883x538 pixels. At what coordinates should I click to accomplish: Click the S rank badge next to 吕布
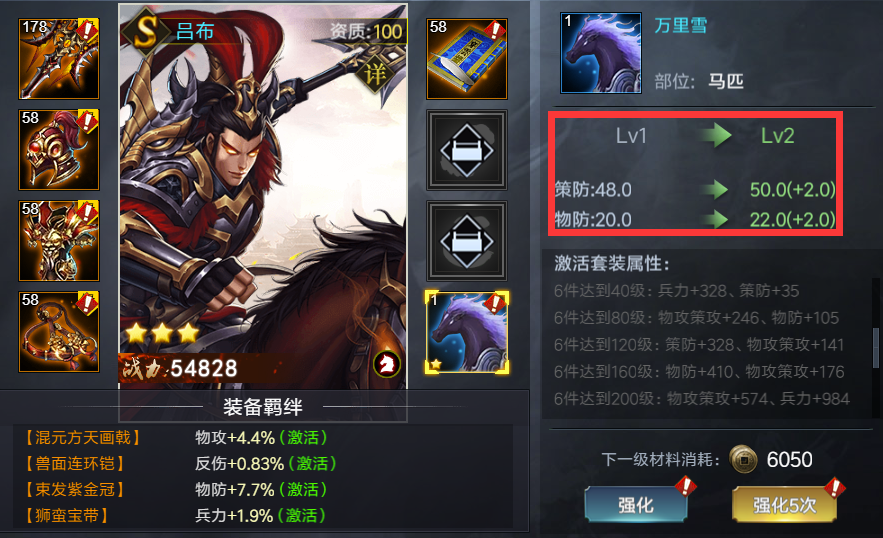146,31
